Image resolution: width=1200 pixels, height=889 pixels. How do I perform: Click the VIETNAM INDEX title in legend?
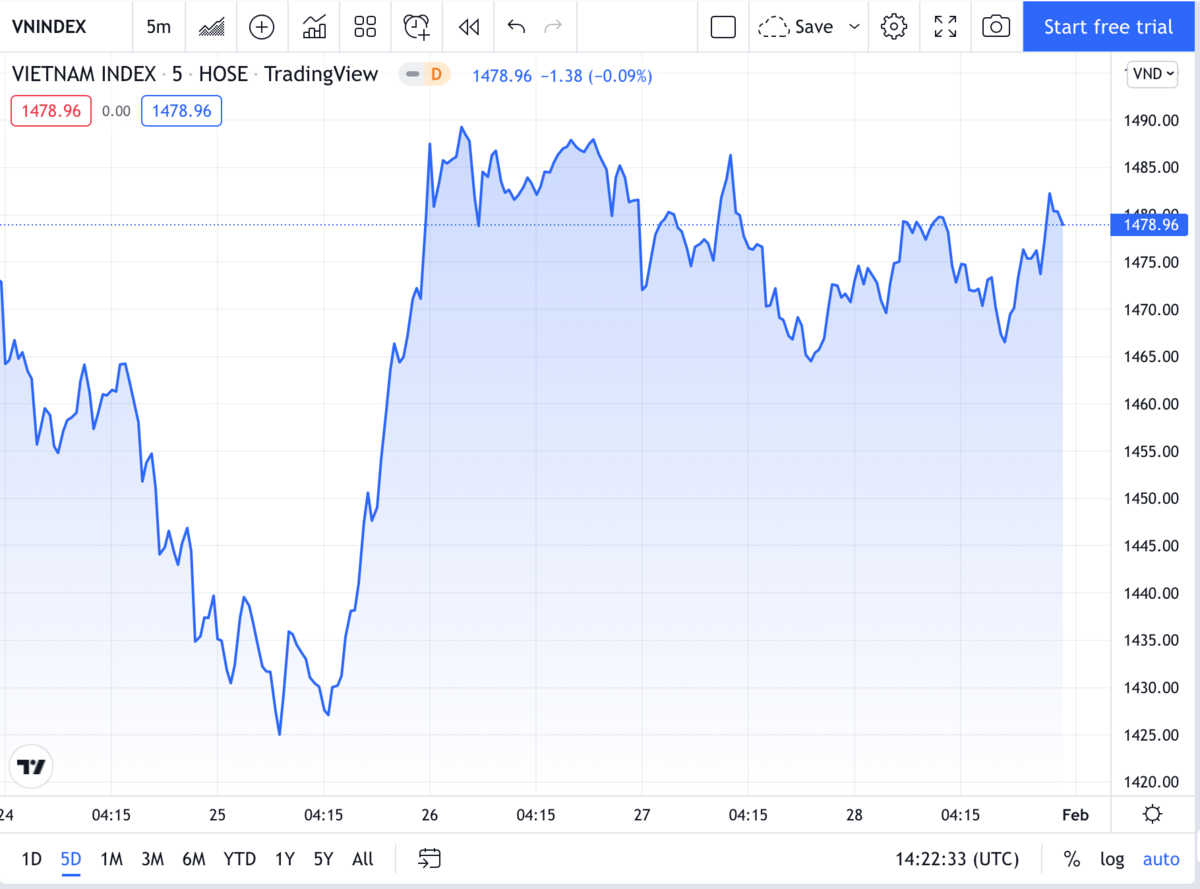83,74
